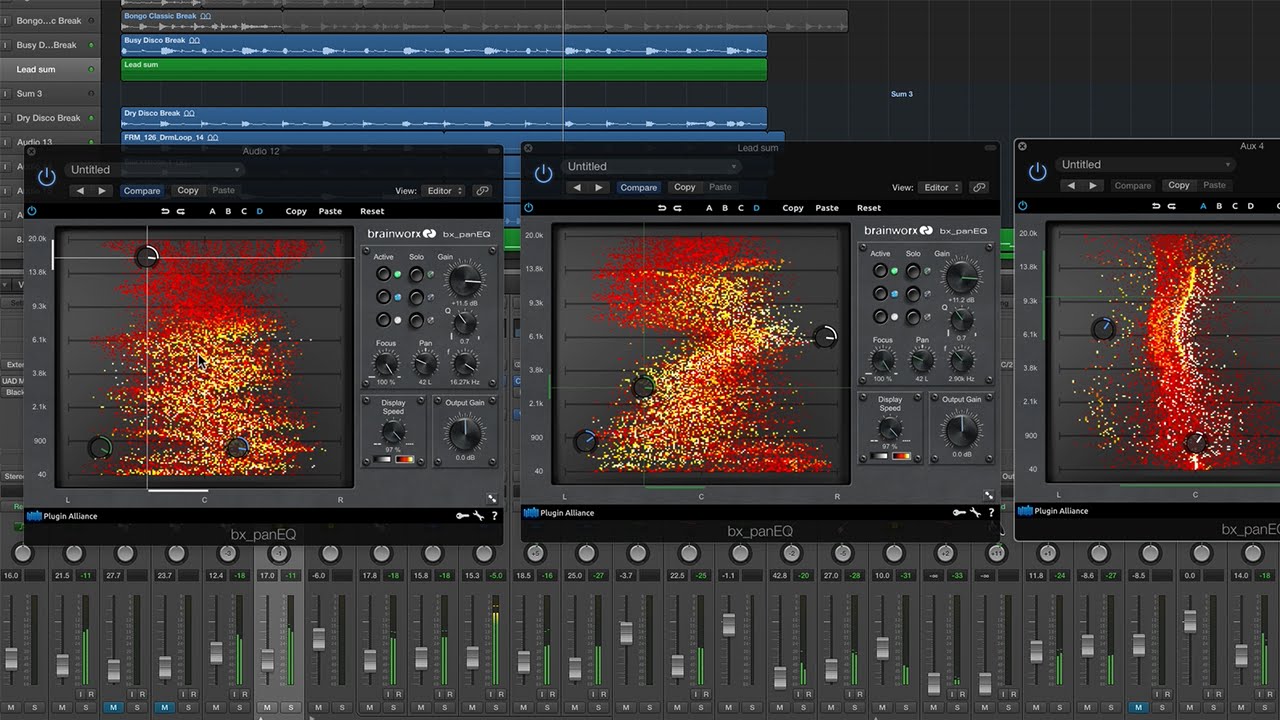
Task: Solo the blue band in the Lead sum plugin
Action: (x=913, y=294)
